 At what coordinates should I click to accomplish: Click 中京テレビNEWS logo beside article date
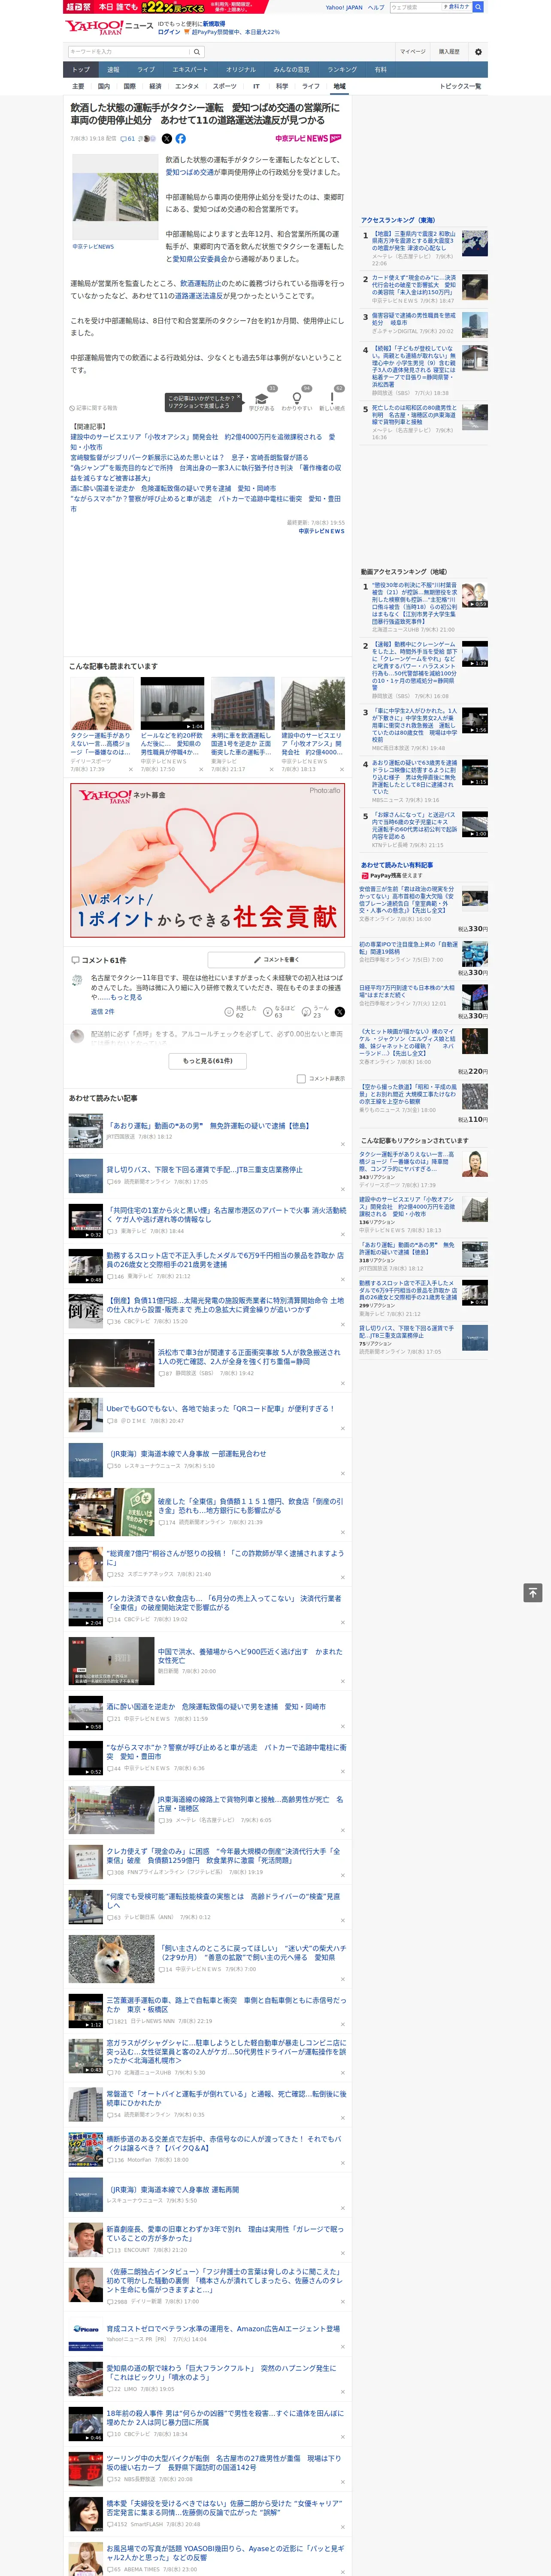coord(308,139)
